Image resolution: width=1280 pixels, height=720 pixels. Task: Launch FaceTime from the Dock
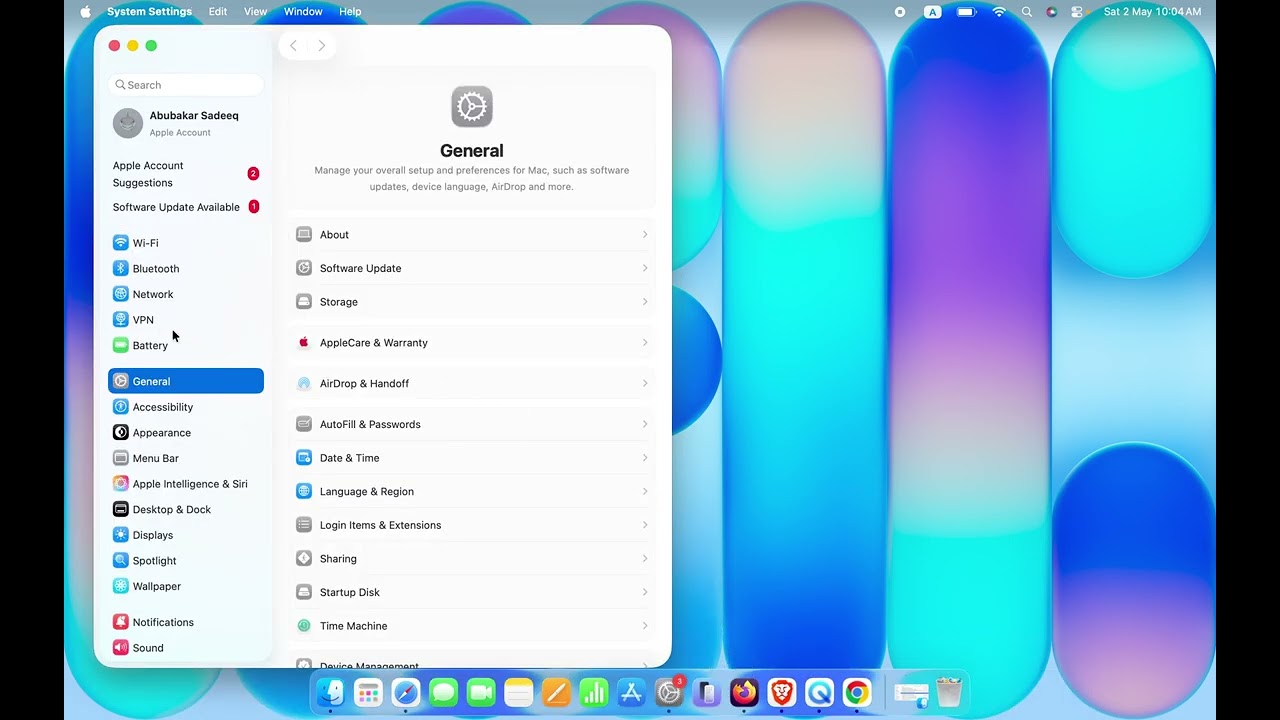(481, 692)
